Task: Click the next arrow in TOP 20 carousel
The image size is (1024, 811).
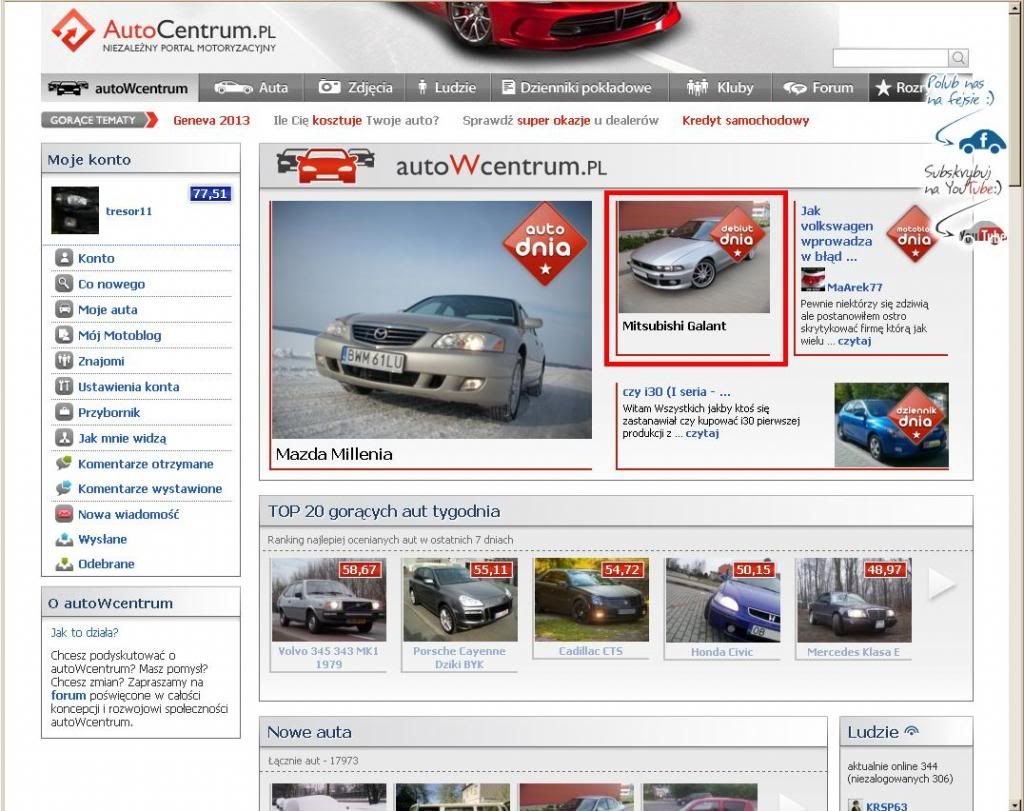Action: click(x=941, y=582)
